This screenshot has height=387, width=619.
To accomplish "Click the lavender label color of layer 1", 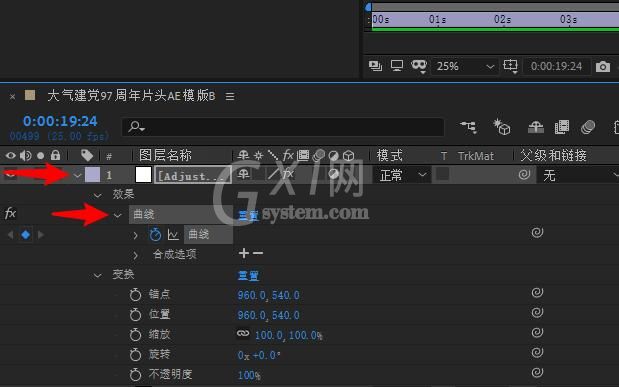I will pos(92,175).
